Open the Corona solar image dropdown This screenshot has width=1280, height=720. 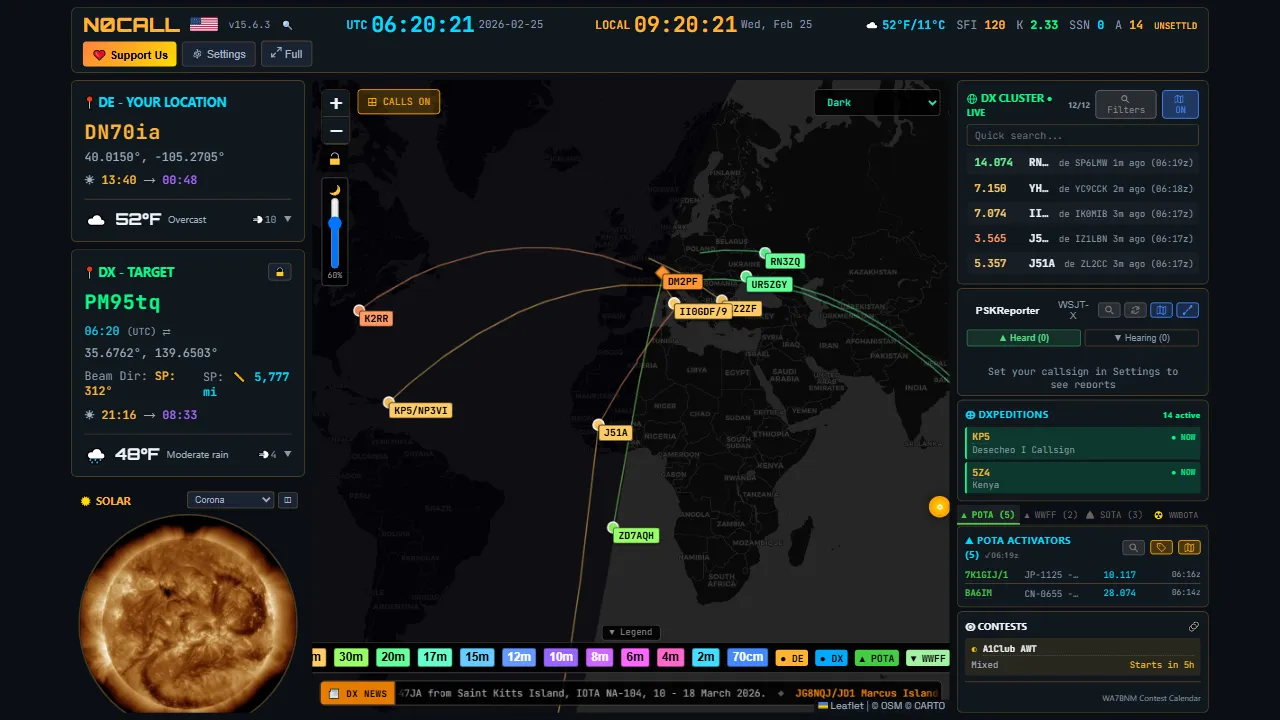tap(230, 500)
